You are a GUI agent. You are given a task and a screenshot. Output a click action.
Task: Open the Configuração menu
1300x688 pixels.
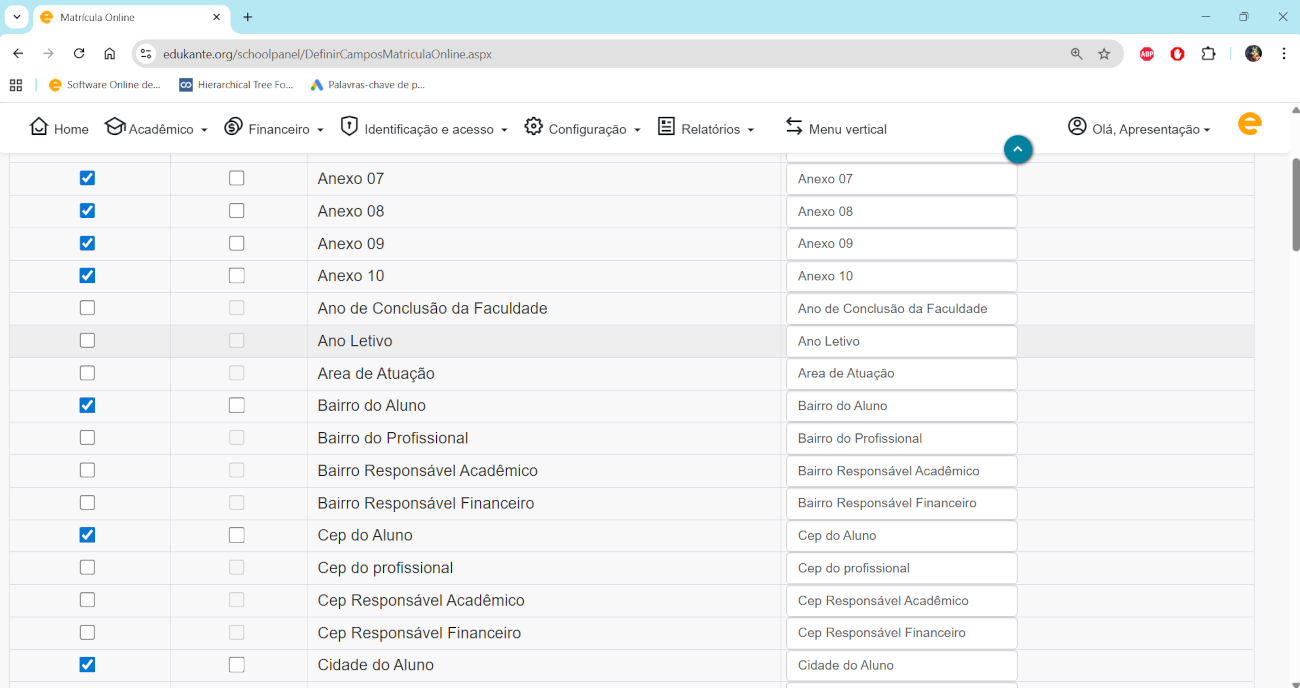pos(582,129)
